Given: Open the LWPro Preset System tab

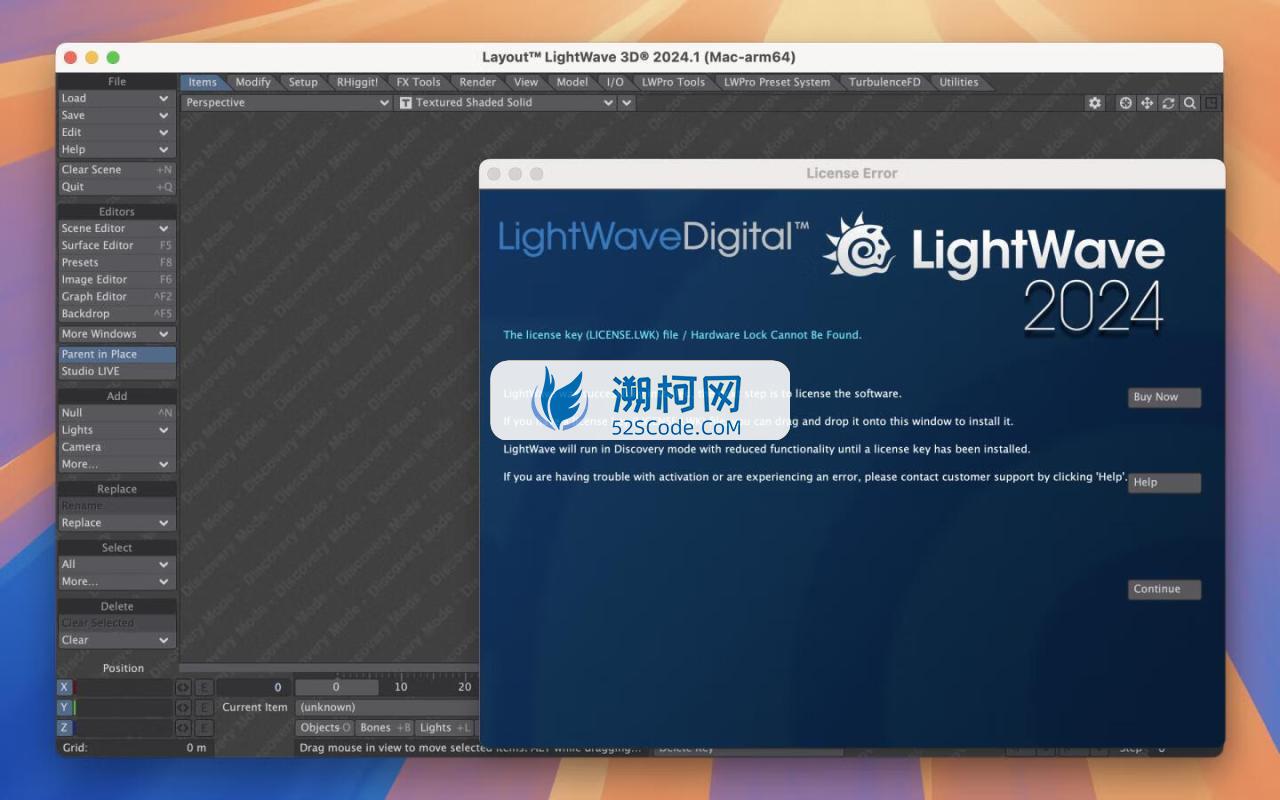Looking at the screenshot, I should tap(777, 82).
